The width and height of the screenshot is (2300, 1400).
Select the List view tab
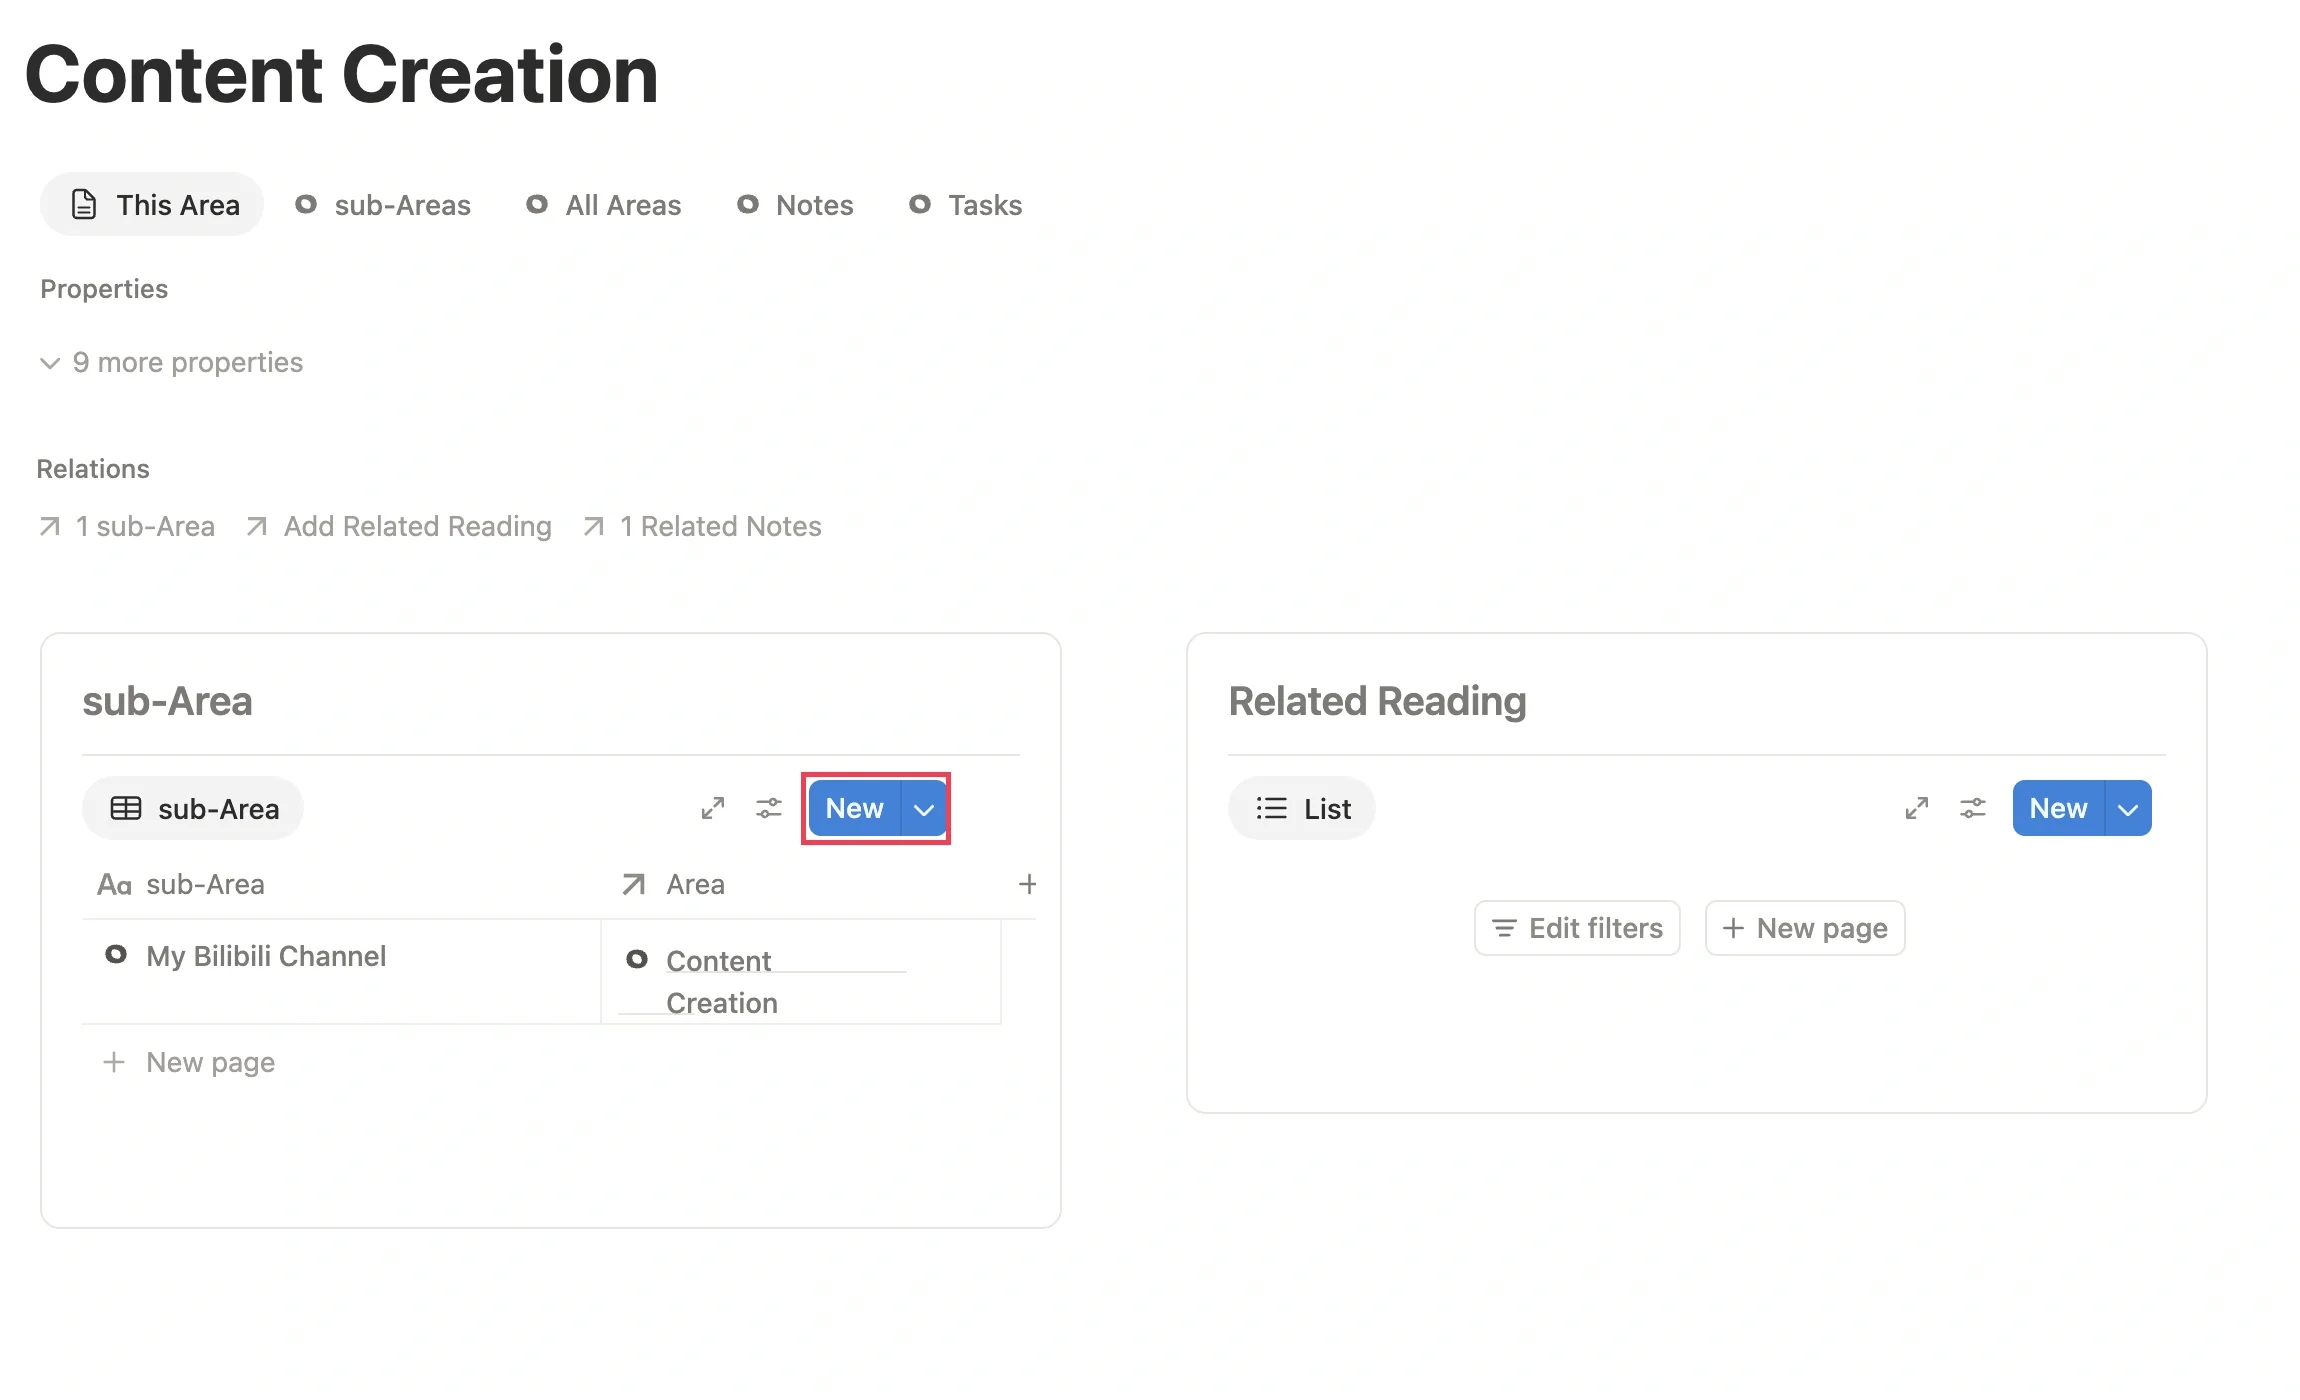(1302, 808)
